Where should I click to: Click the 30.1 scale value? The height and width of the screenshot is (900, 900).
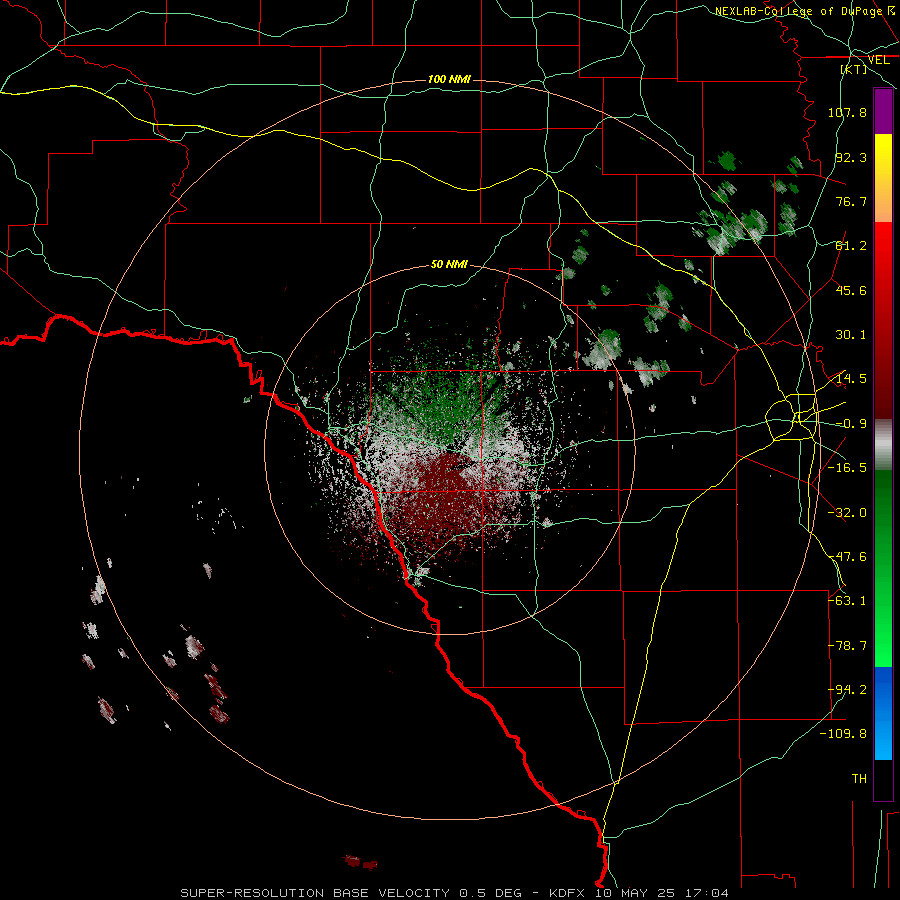click(x=851, y=335)
